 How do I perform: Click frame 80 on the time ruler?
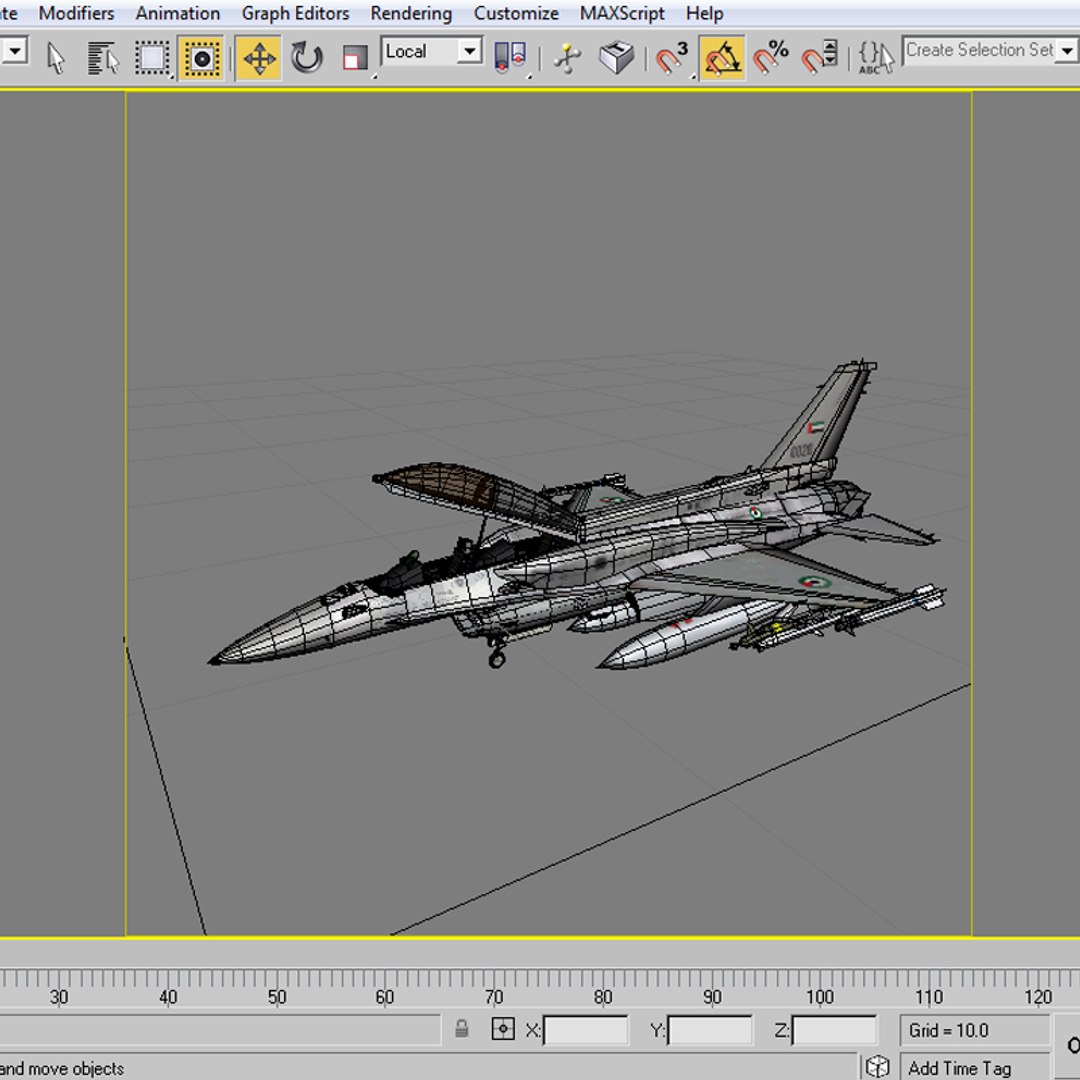tap(603, 997)
